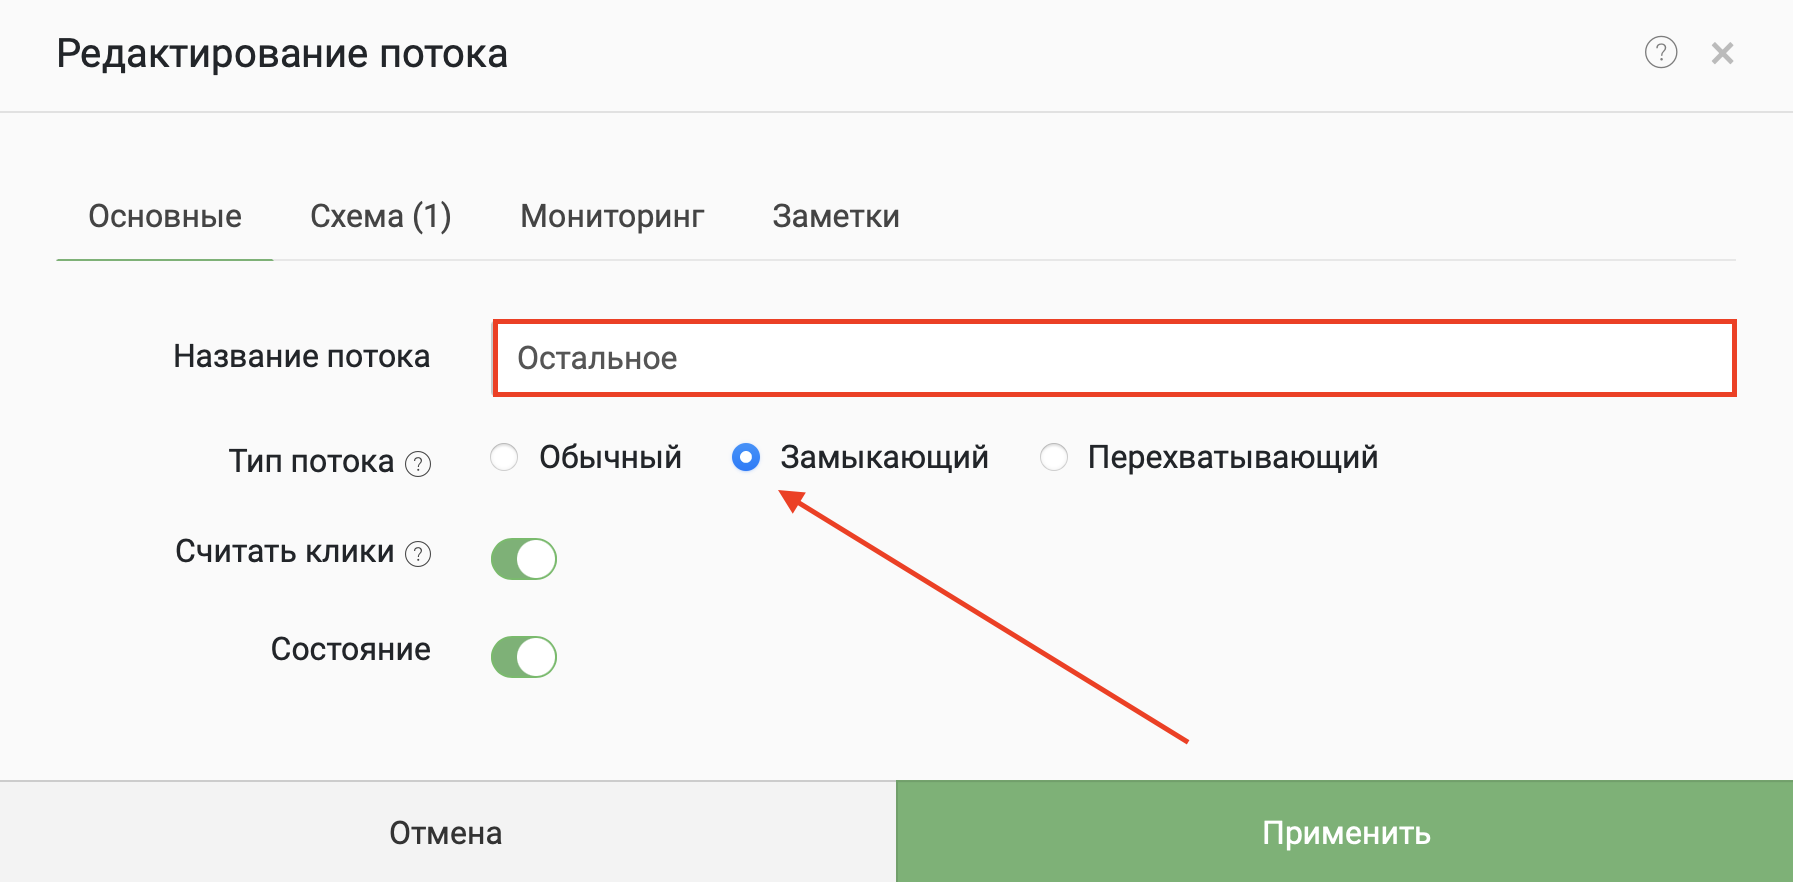This screenshot has height=882, width=1793.
Task: Click the green Применить button
Action: (1345, 832)
